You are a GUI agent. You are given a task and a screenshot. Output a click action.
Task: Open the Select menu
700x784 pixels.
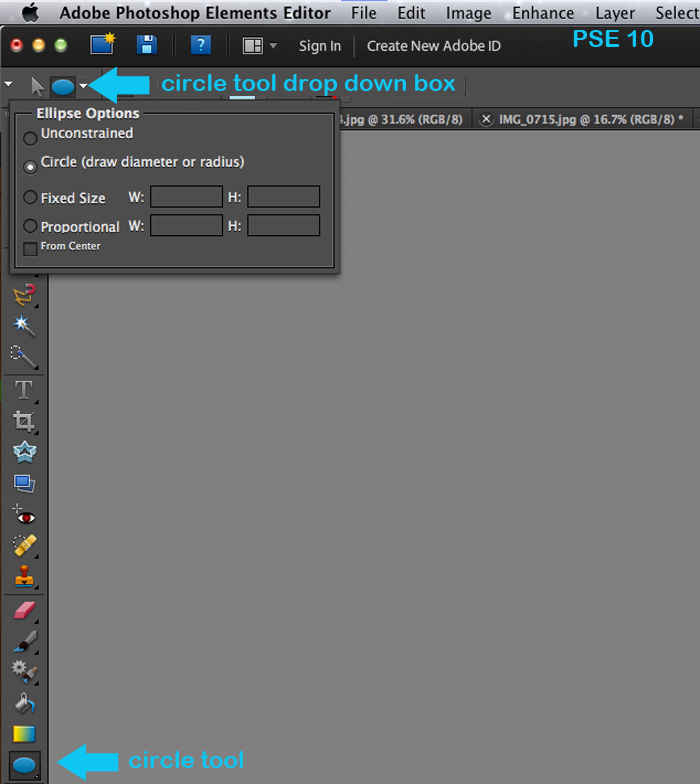(x=678, y=13)
